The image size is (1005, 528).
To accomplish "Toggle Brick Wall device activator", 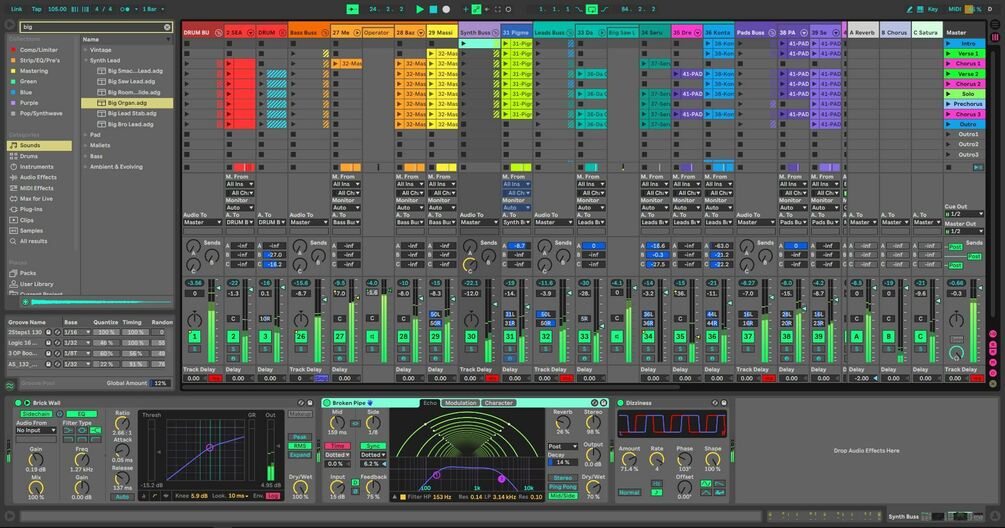I will tap(17, 403).
